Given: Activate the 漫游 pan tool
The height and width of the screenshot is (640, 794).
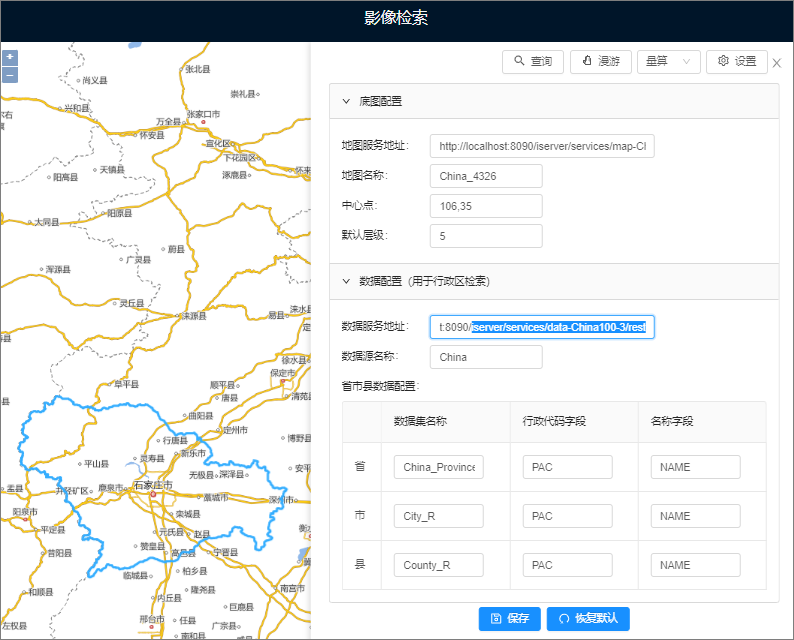Looking at the screenshot, I should (601, 62).
